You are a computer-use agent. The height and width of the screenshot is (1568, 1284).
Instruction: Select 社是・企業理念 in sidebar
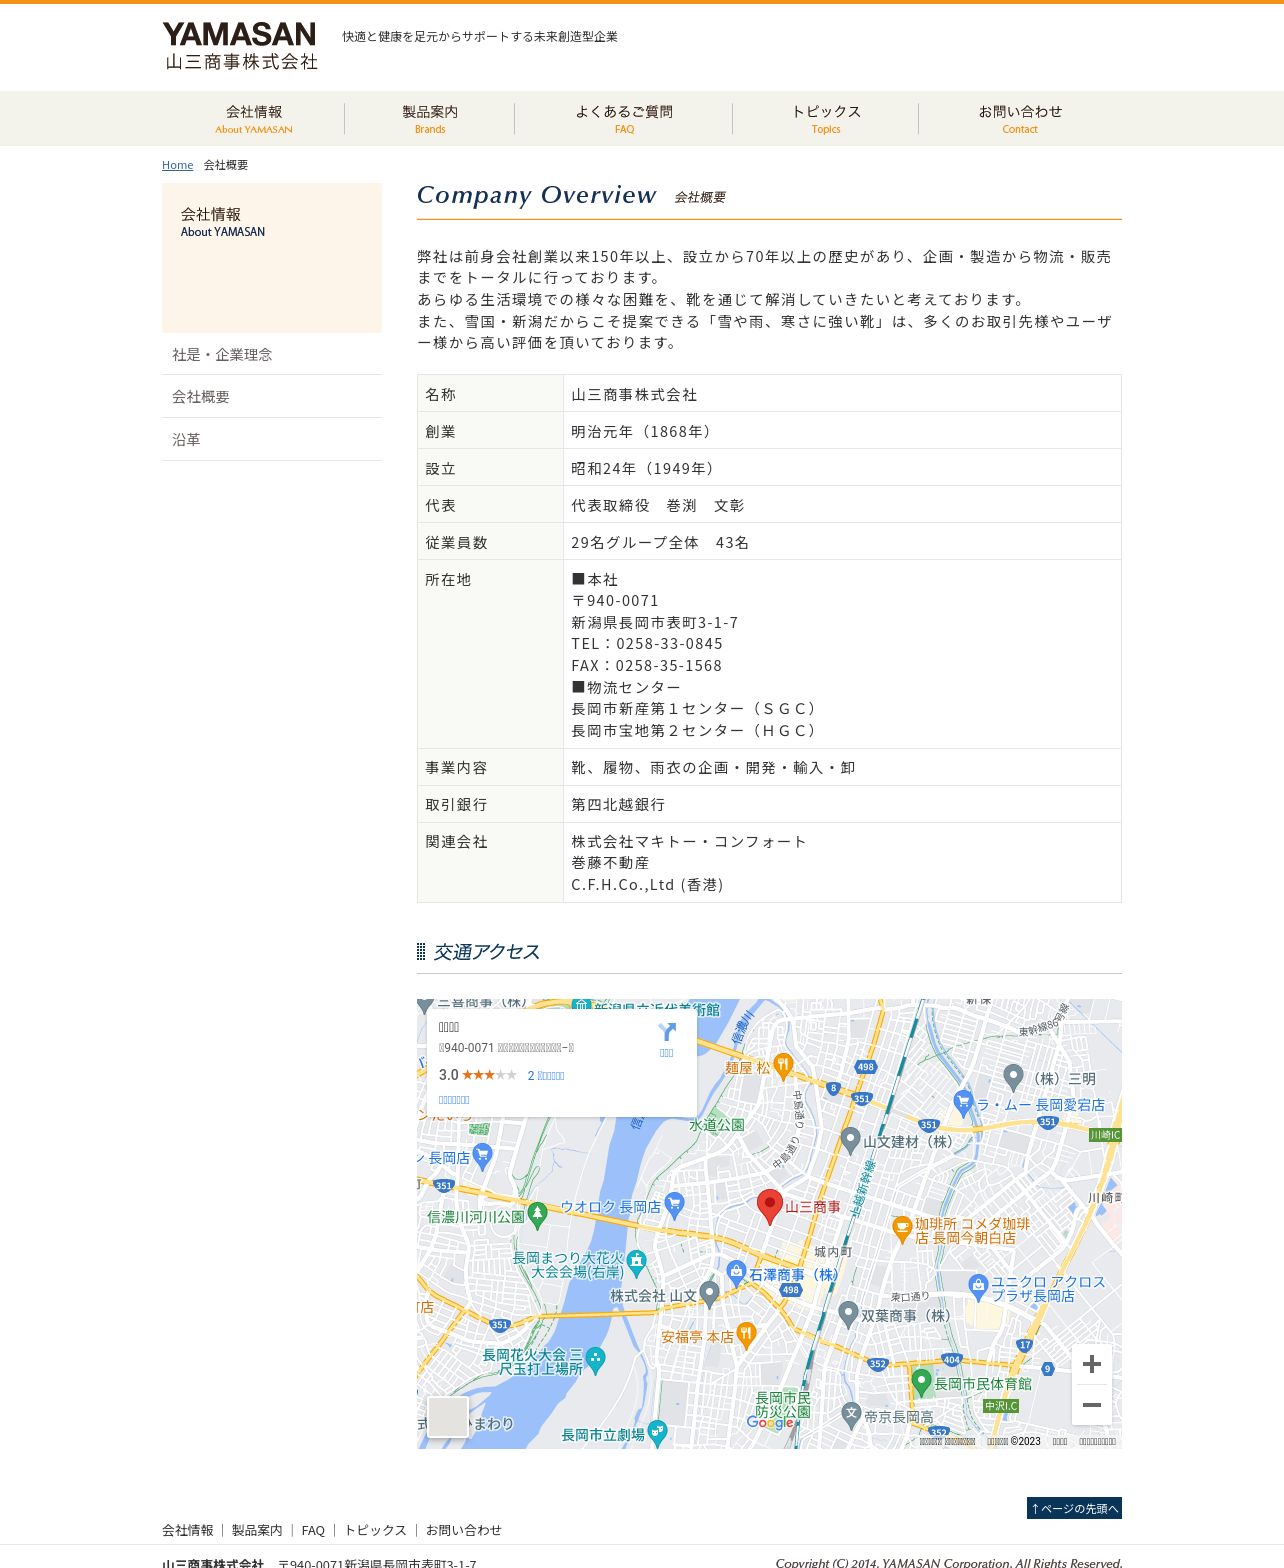tap(272, 354)
